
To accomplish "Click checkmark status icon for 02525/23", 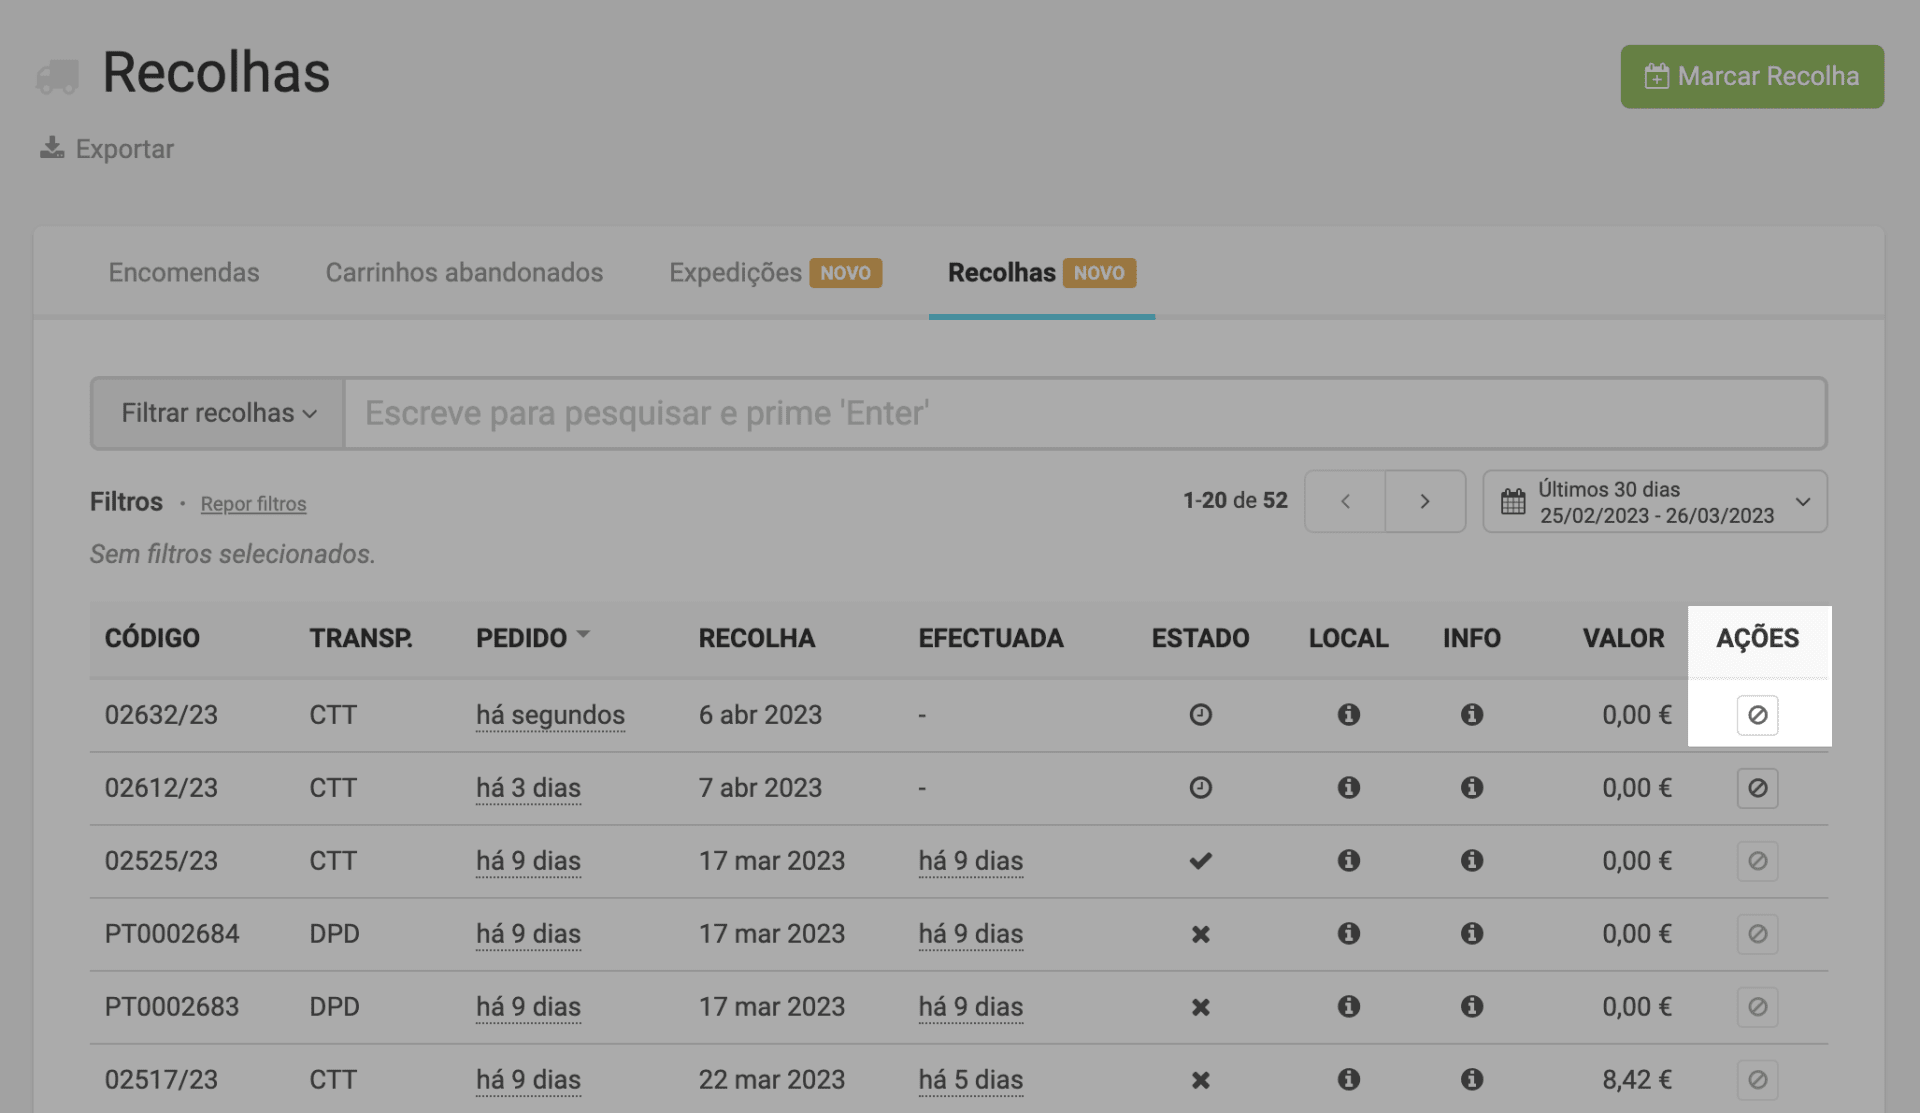I will (1200, 861).
